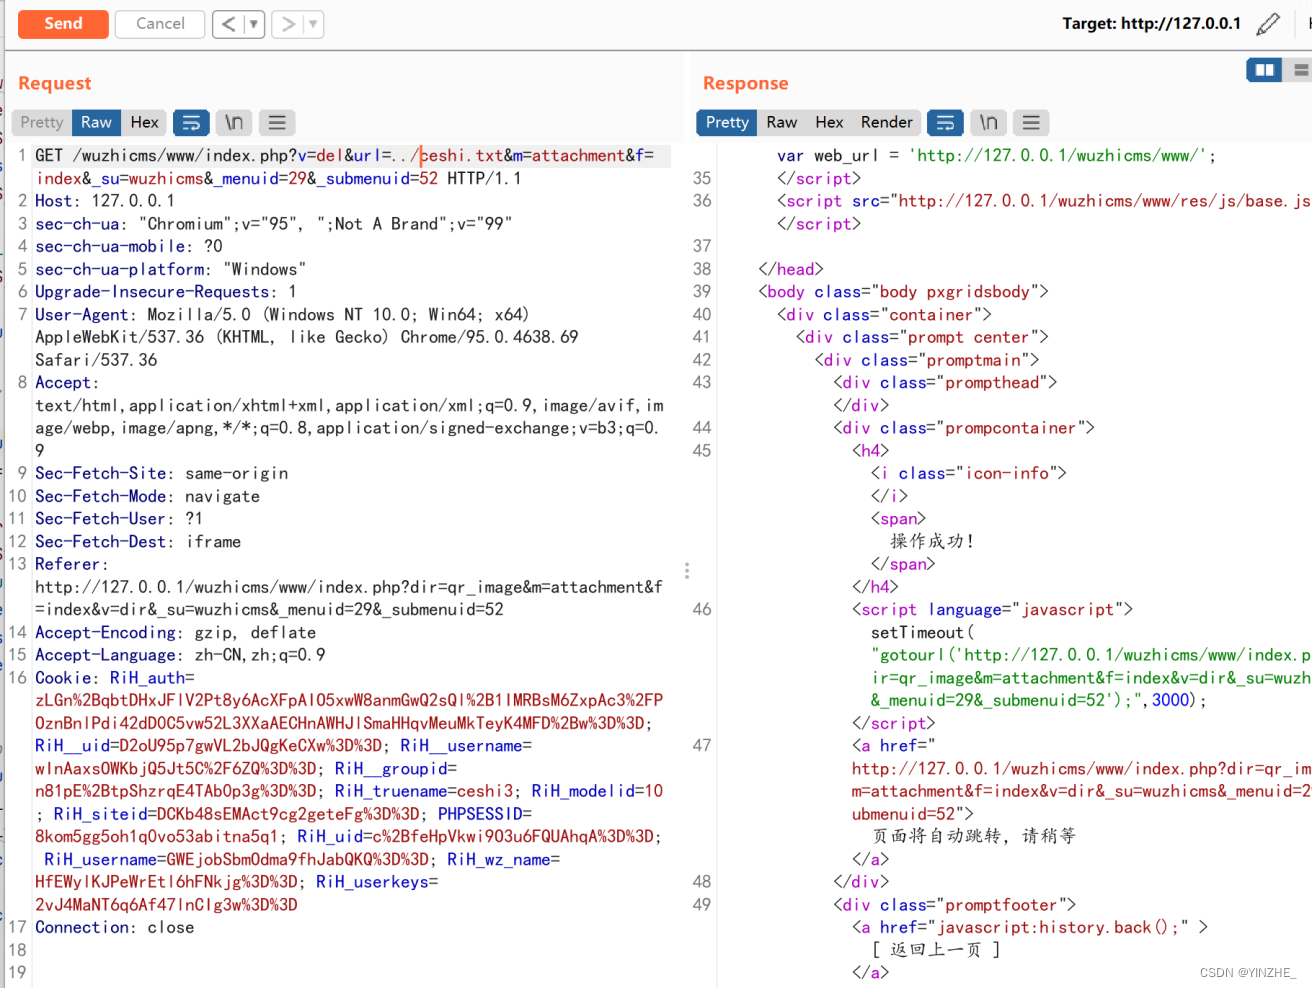Click the setTimeout( line in response
Viewport: 1312px width, 988px height.
[x=922, y=632]
